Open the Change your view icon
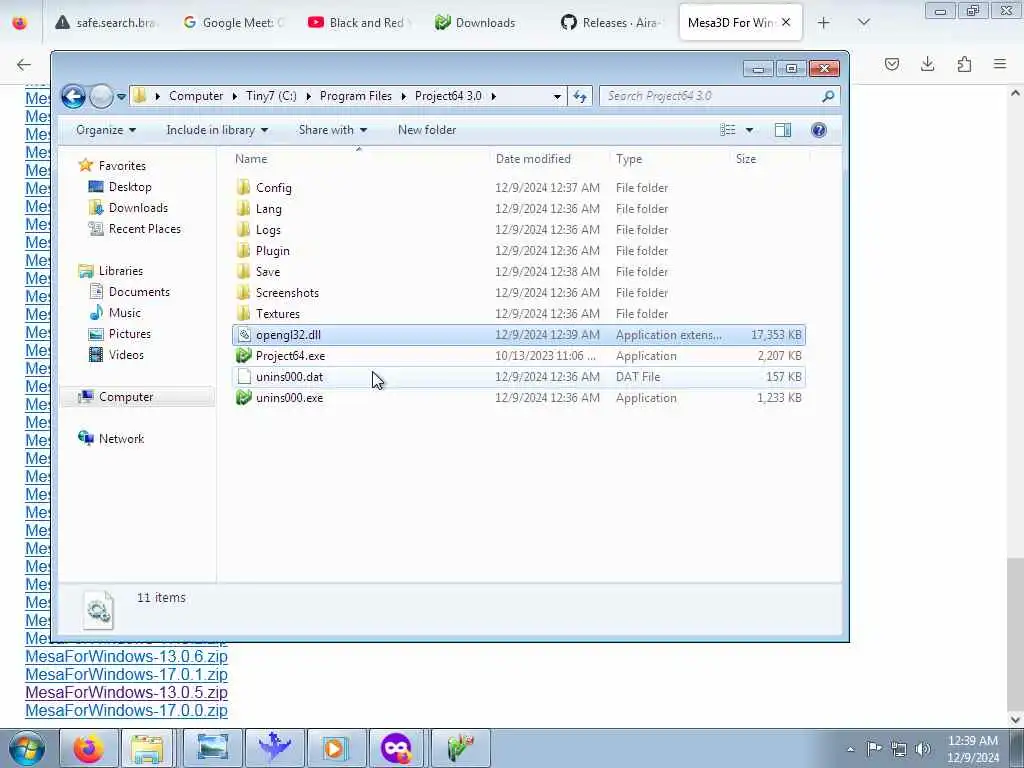 (728, 130)
